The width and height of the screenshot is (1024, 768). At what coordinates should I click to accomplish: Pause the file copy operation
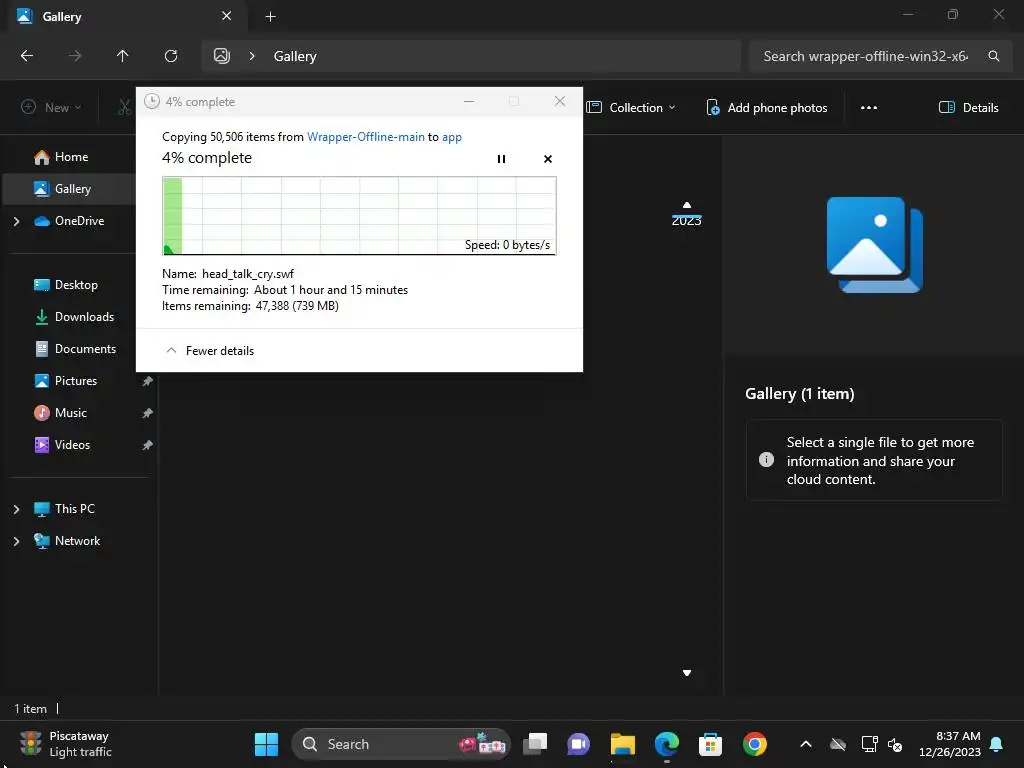click(501, 159)
